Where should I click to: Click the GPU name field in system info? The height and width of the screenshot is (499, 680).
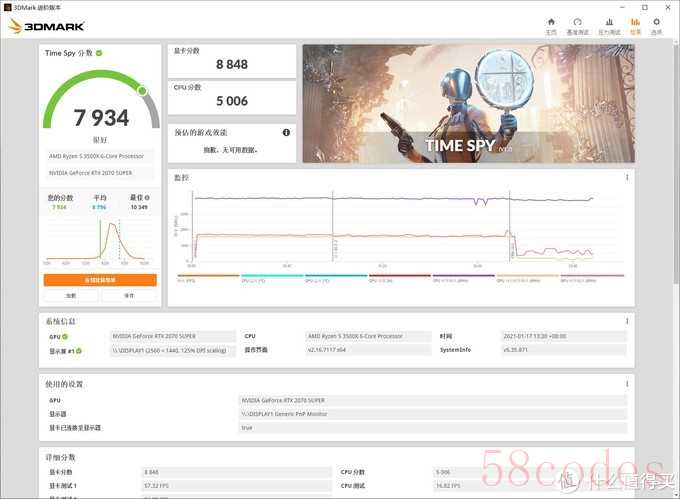point(173,336)
